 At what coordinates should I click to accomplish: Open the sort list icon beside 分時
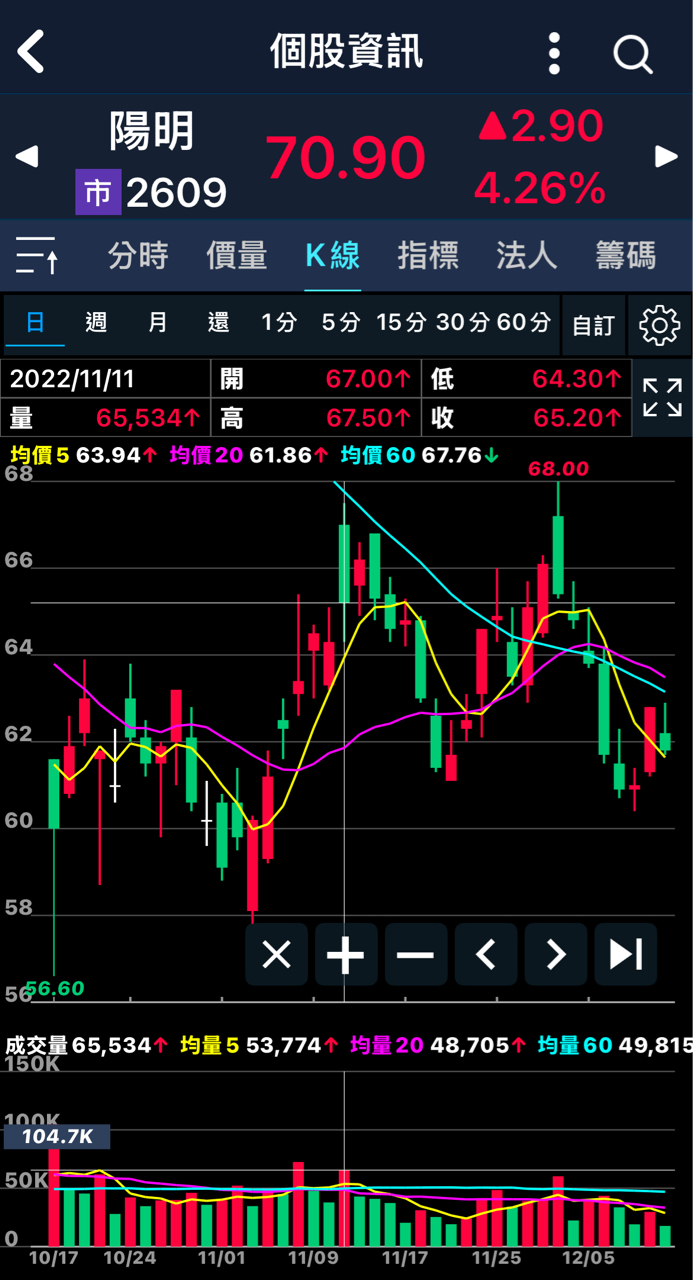(x=38, y=256)
